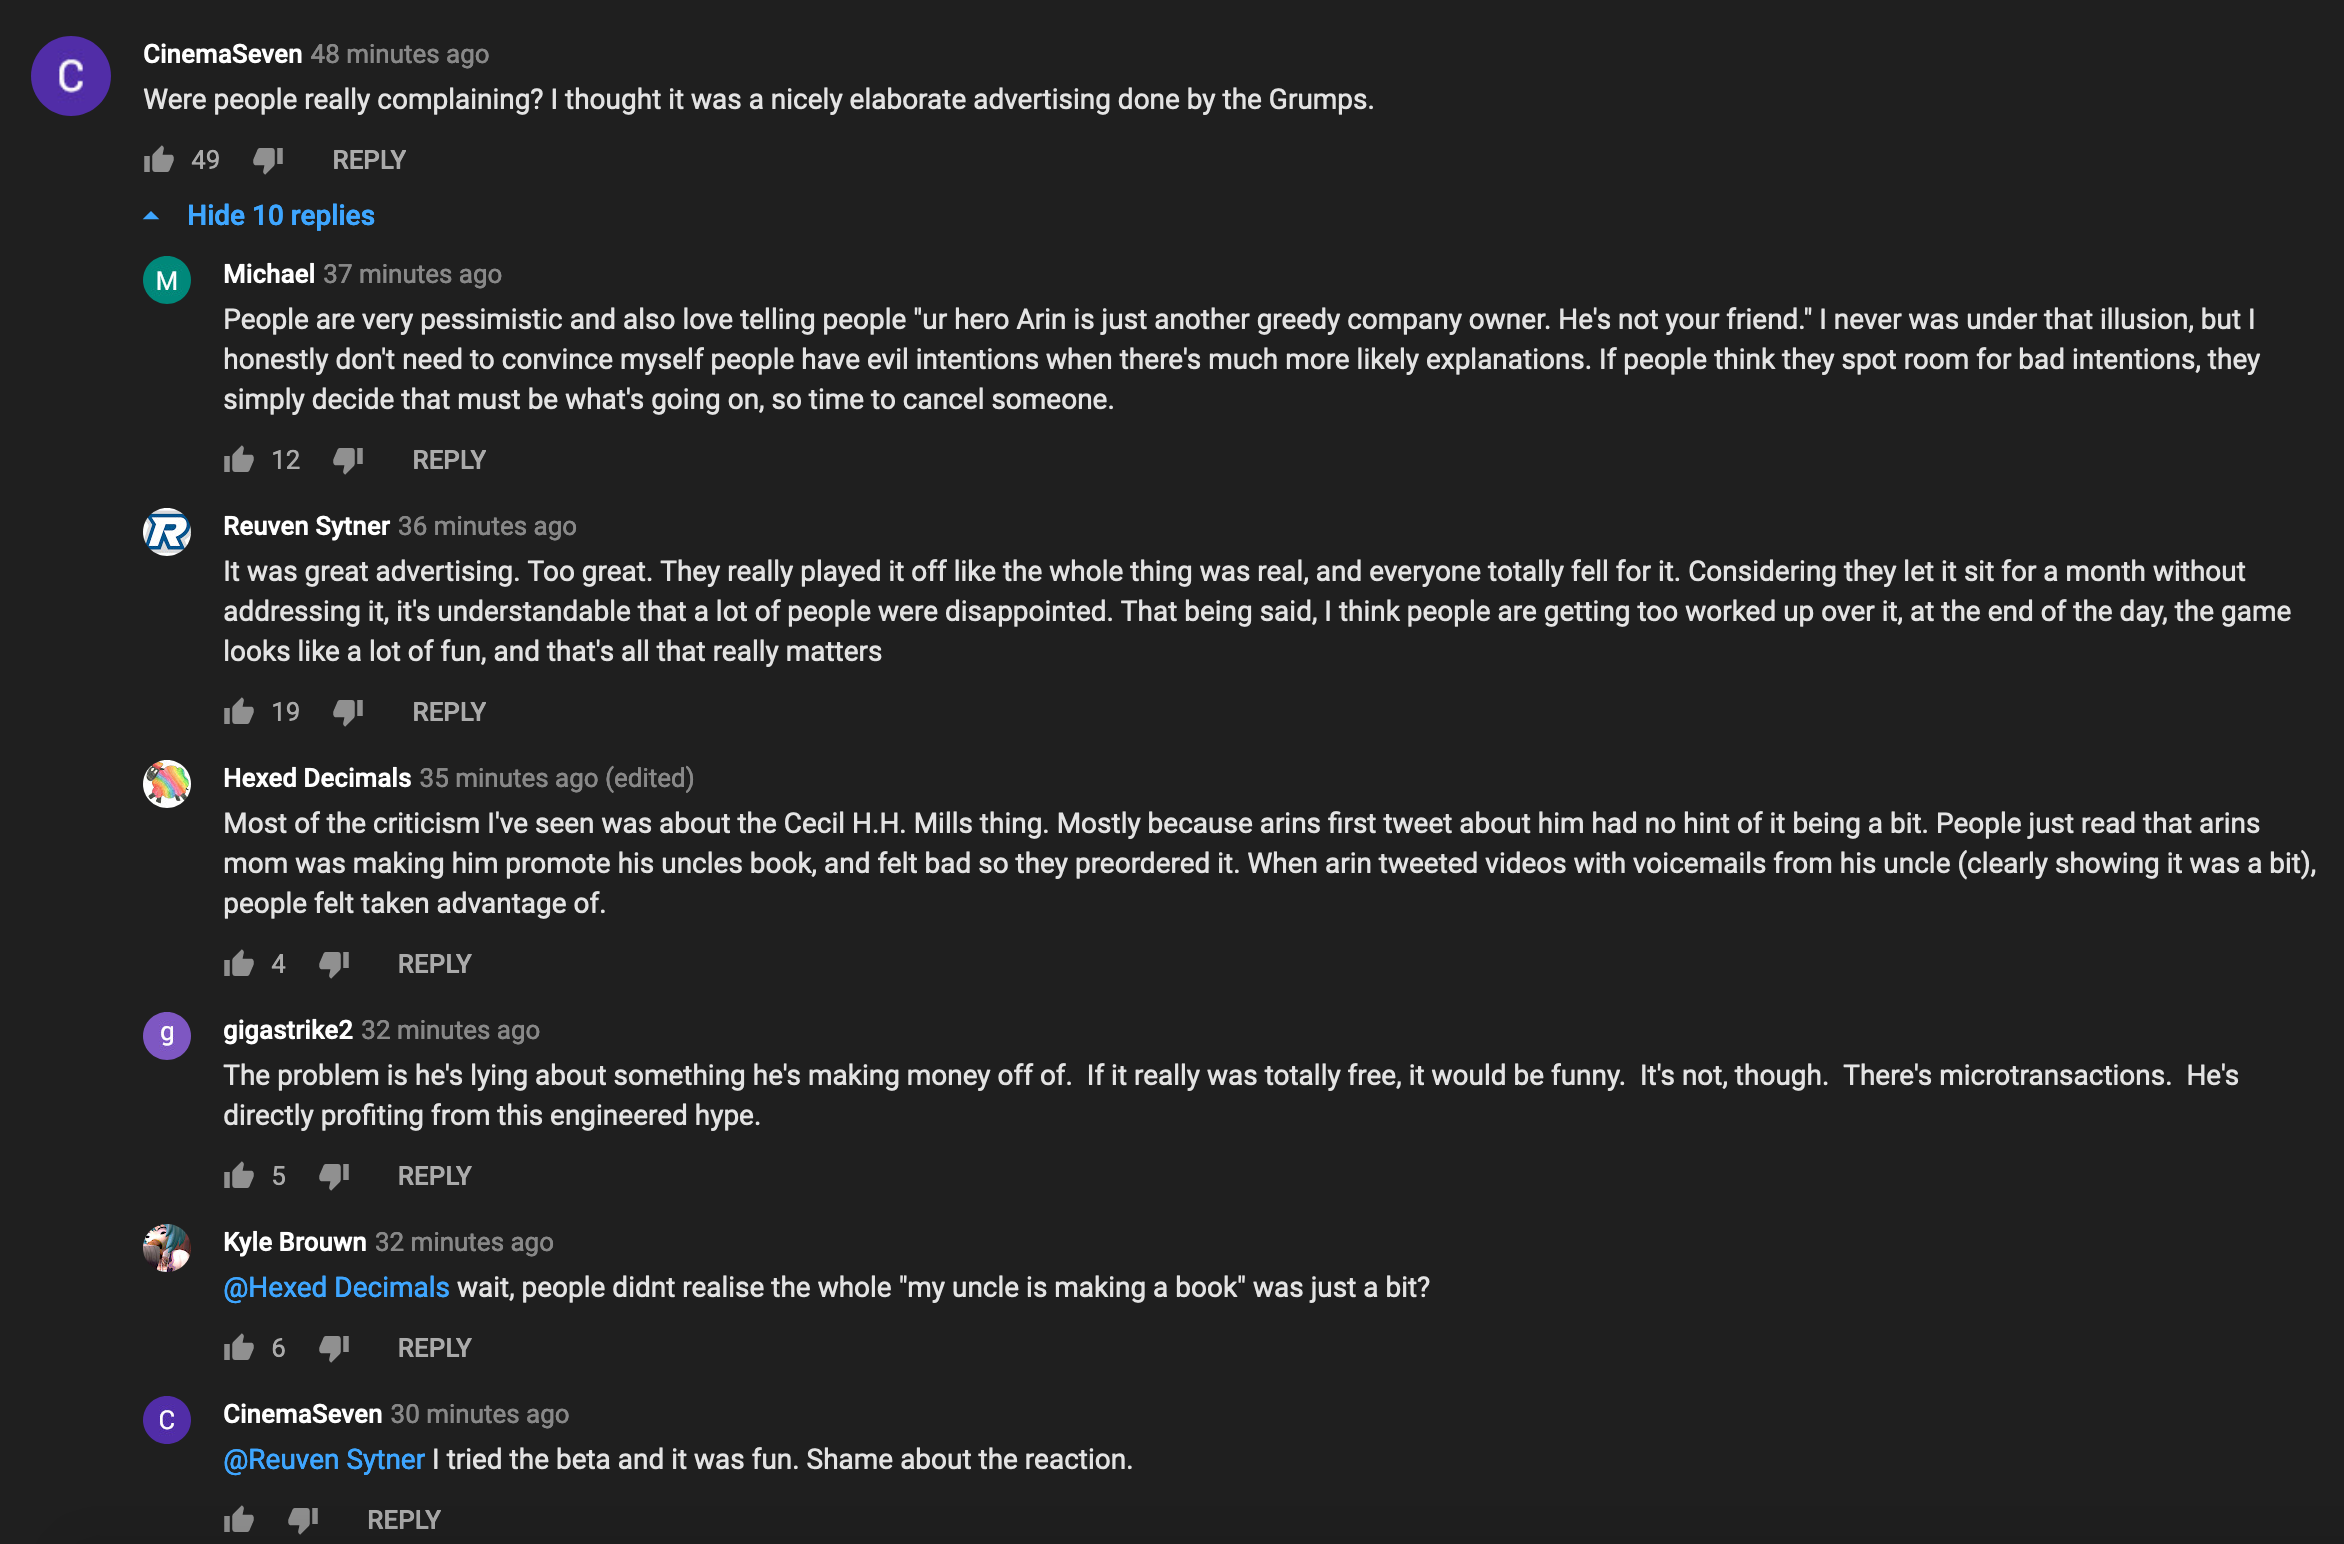2344x1544 pixels.
Task: Dislike CinemaSeven's top comment
Action: coord(268,160)
